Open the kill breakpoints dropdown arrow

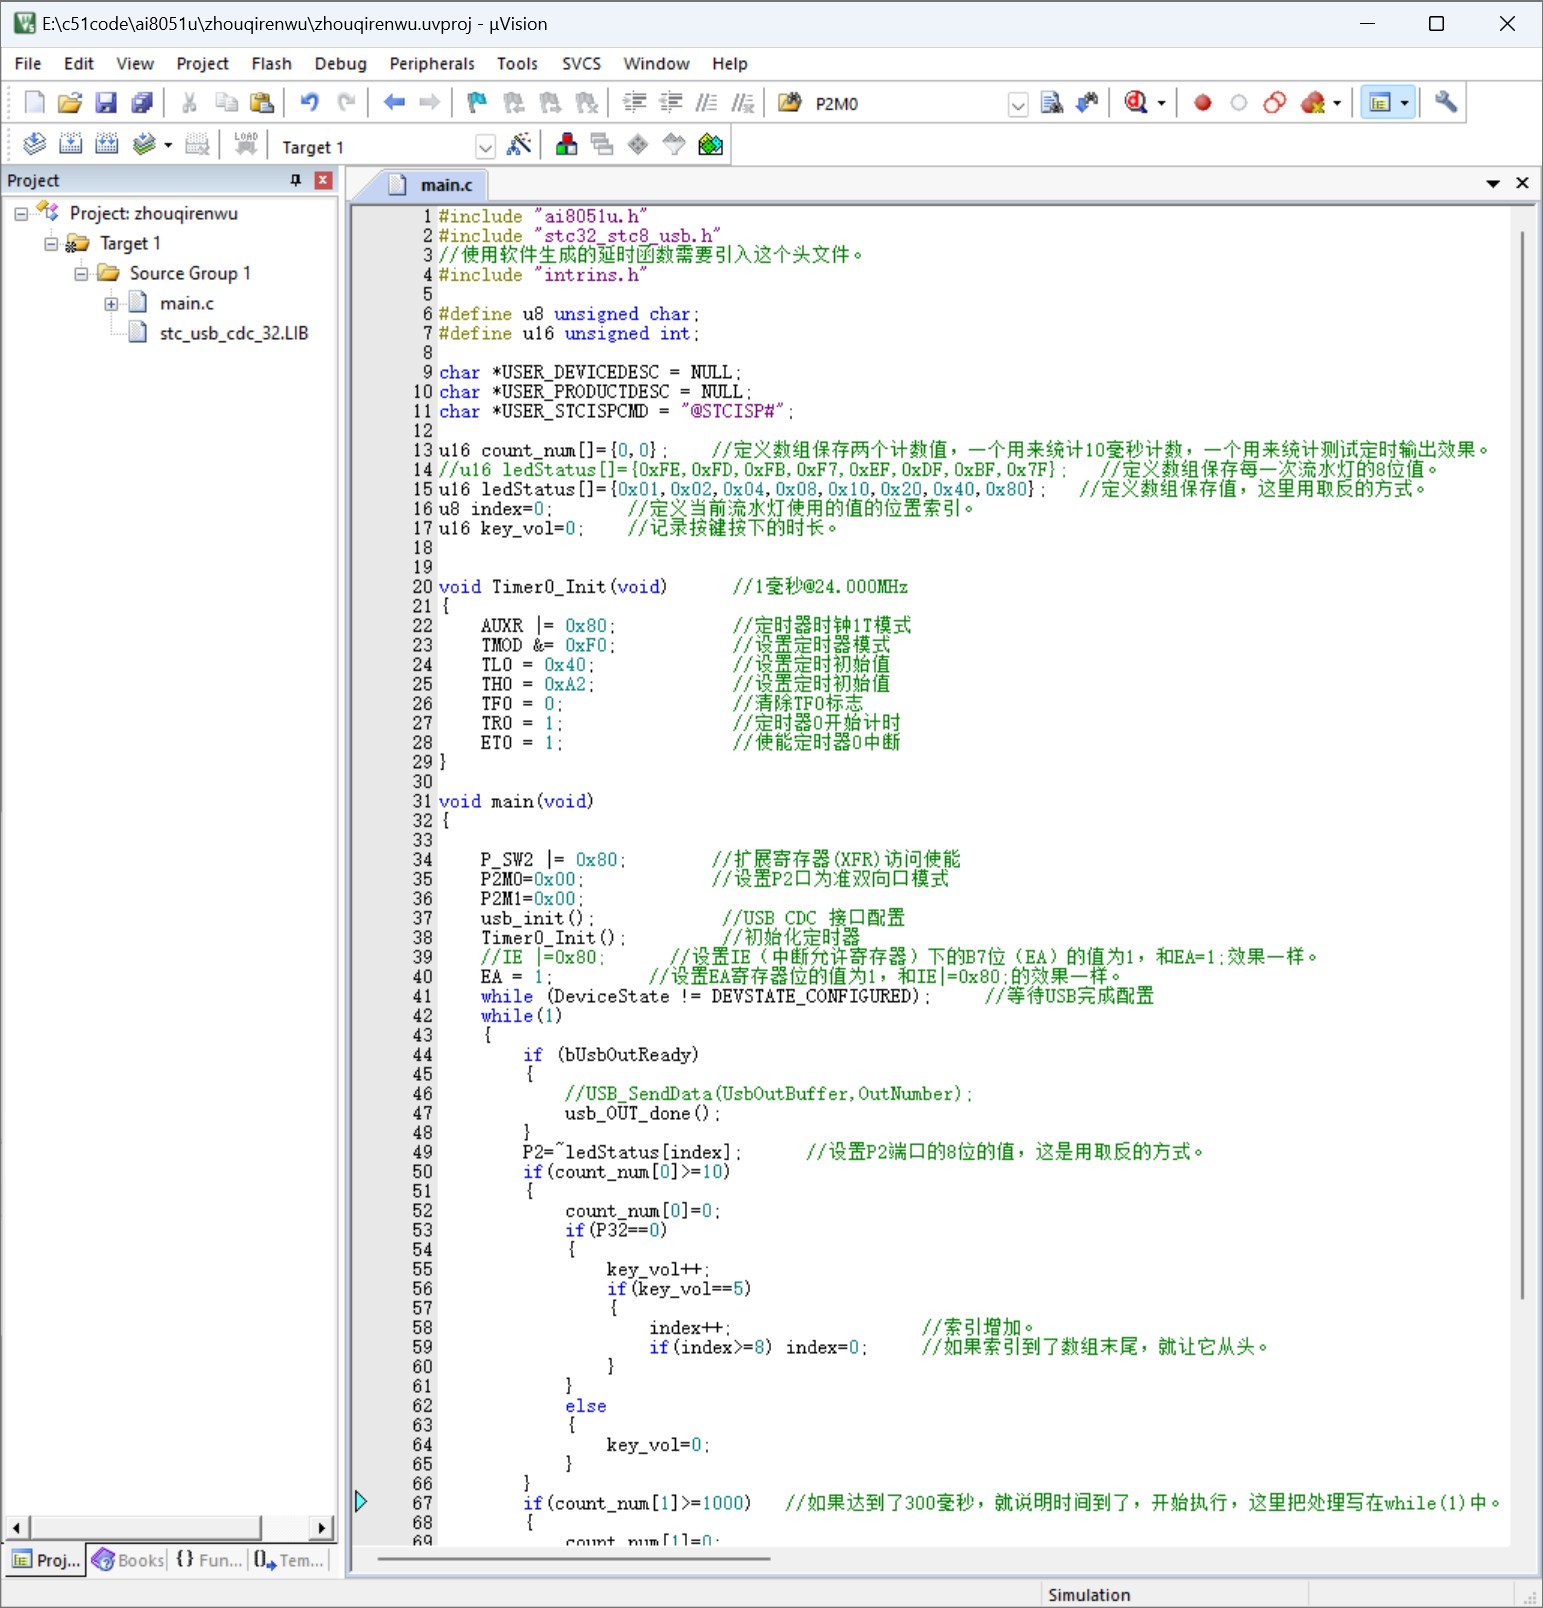tap(1337, 103)
